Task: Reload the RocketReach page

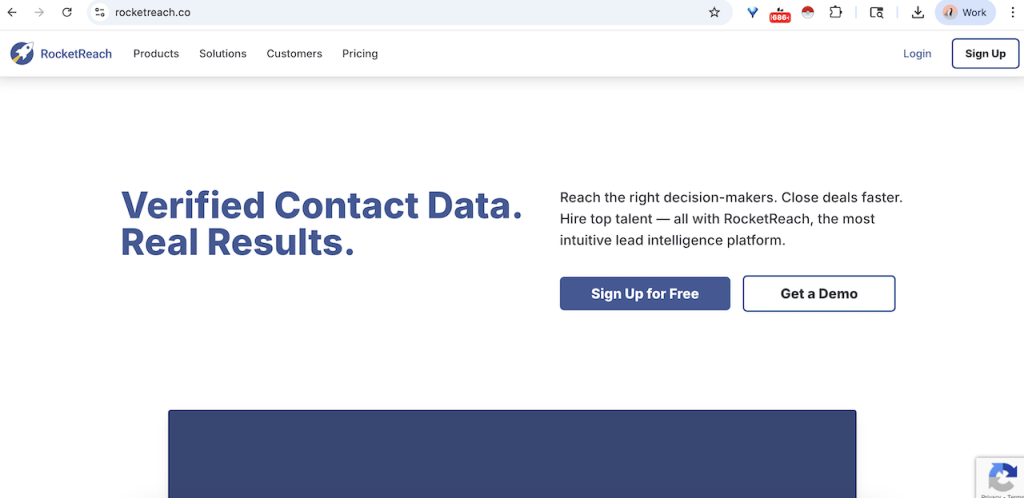Action: [67, 13]
